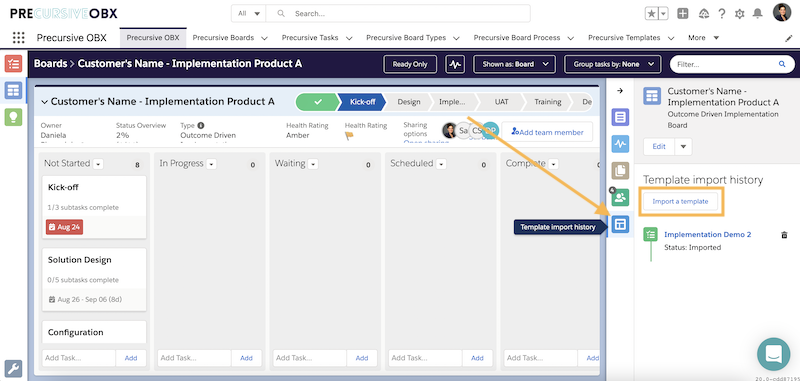Click the Type info icon
The width and height of the screenshot is (800, 381).
(201, 125)
